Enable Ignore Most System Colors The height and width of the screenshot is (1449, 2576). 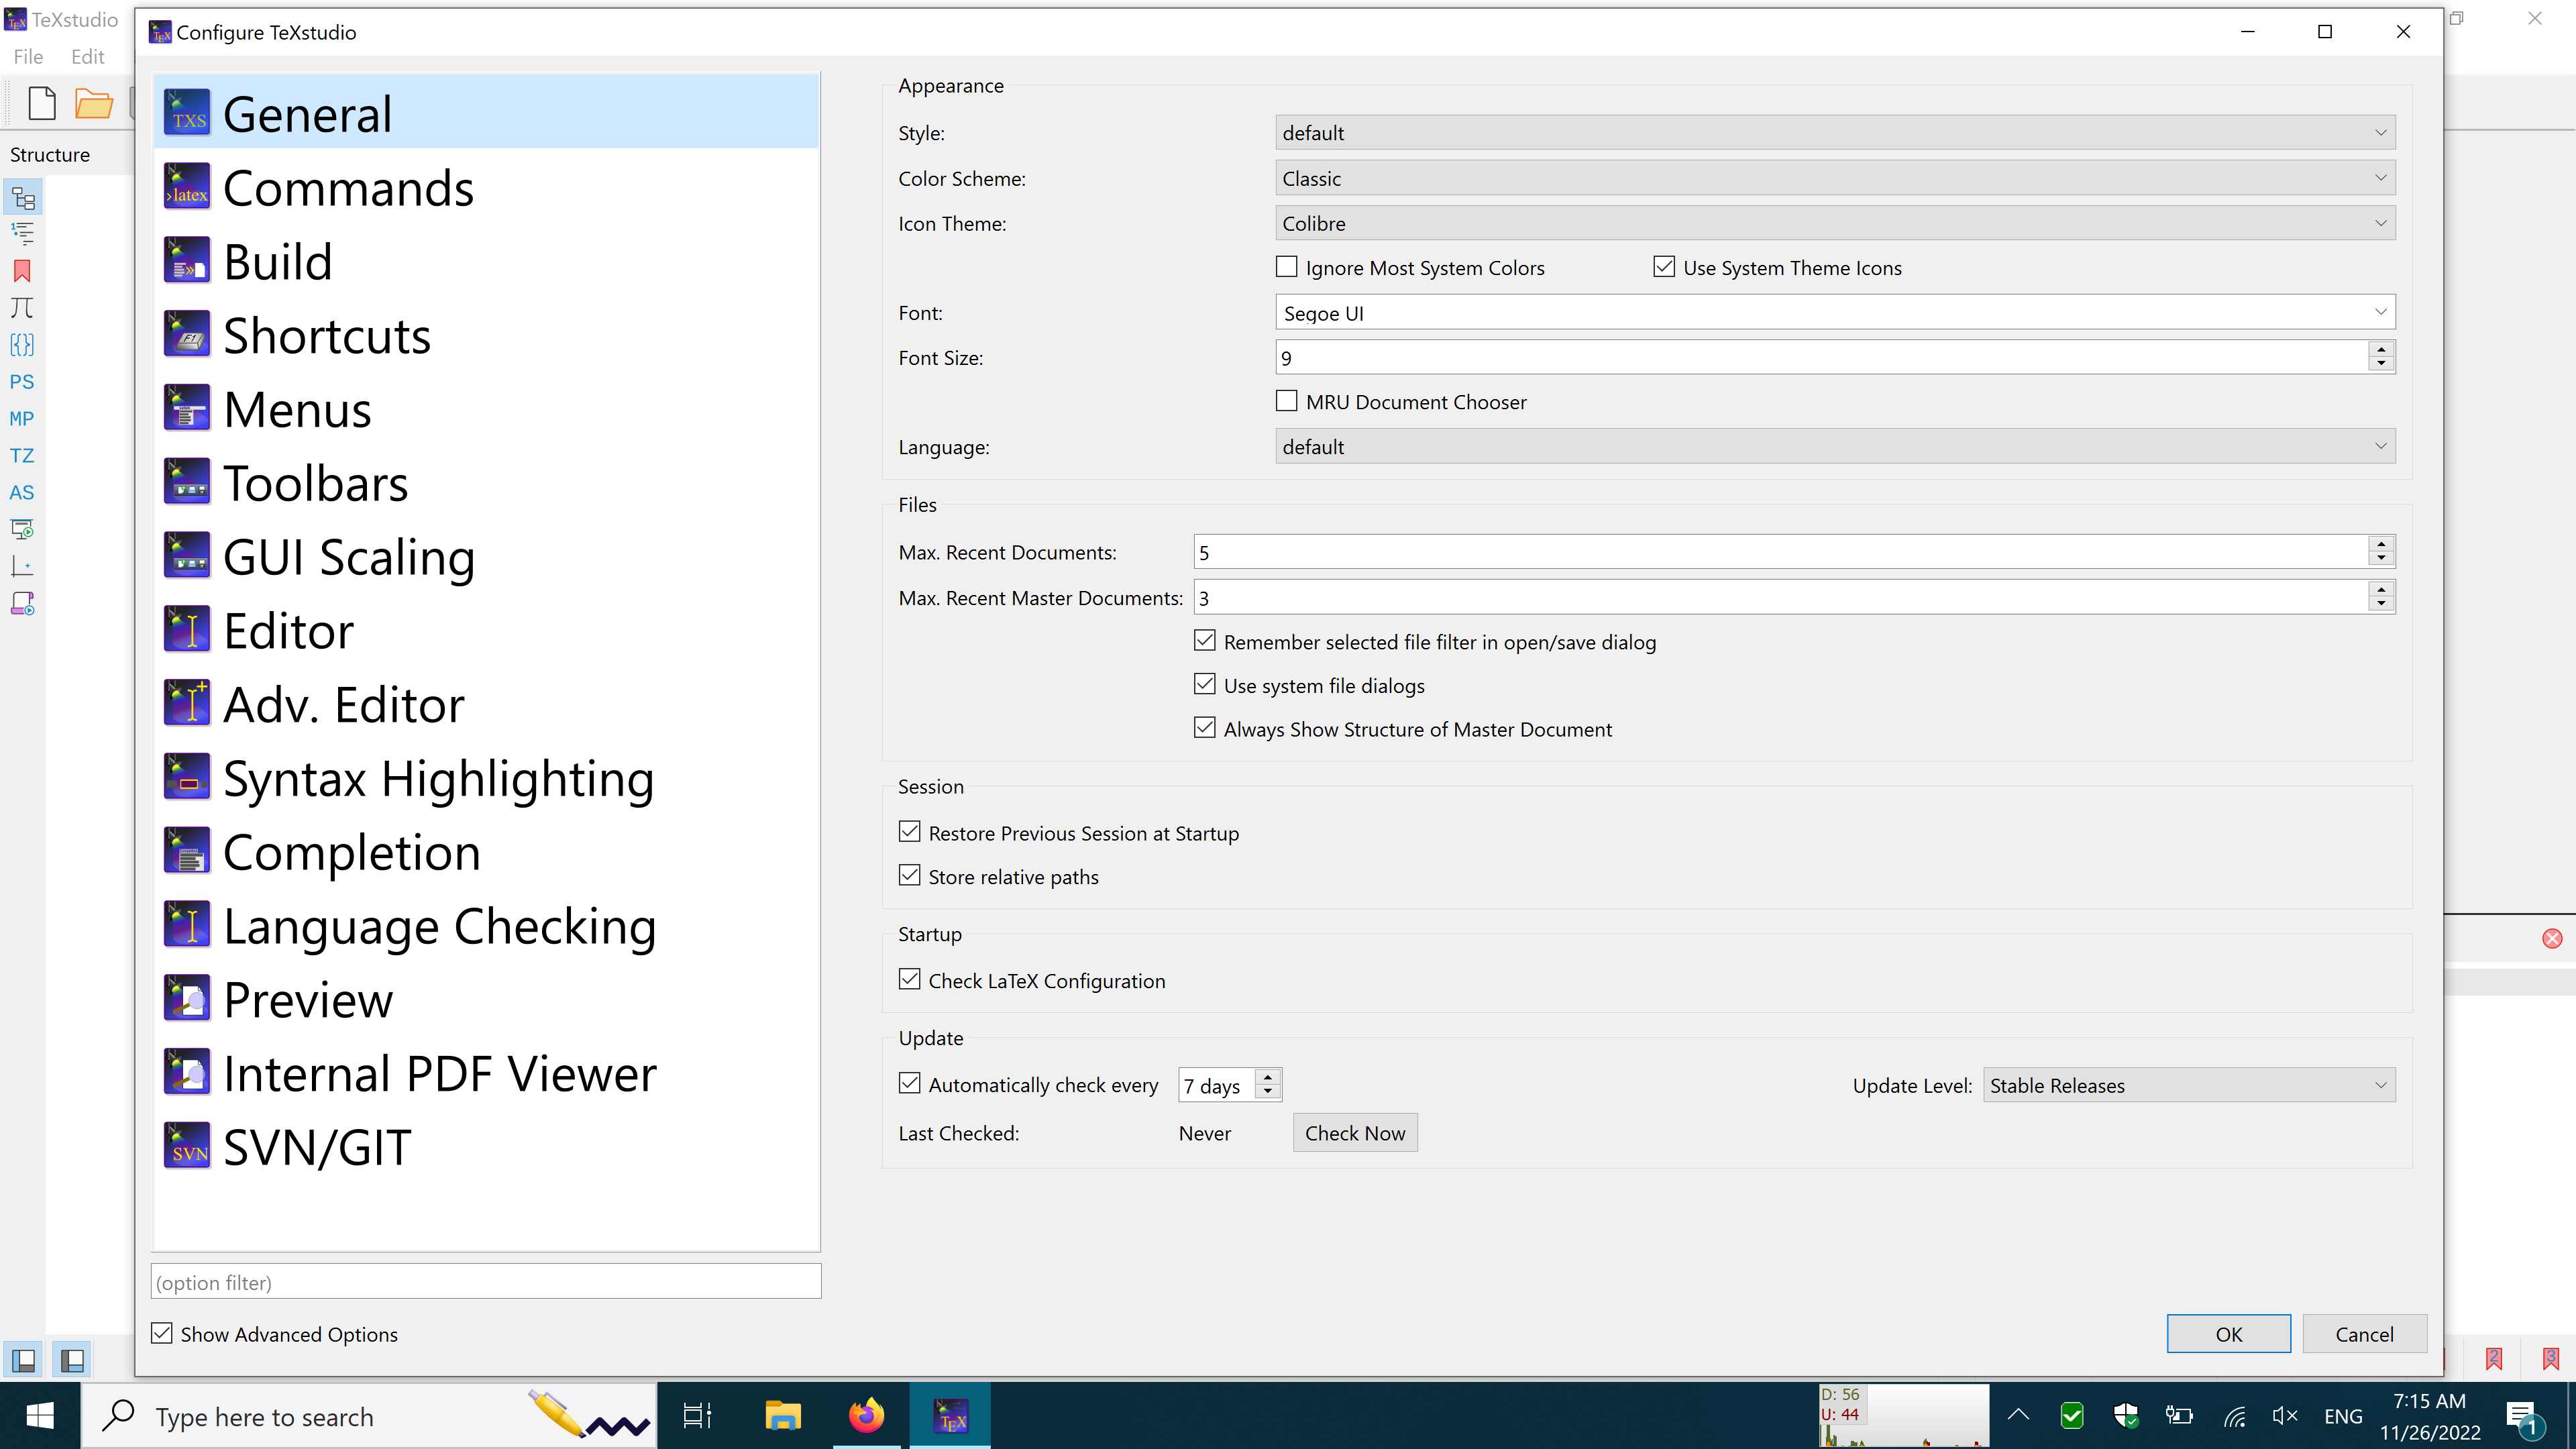point(1286,267)
